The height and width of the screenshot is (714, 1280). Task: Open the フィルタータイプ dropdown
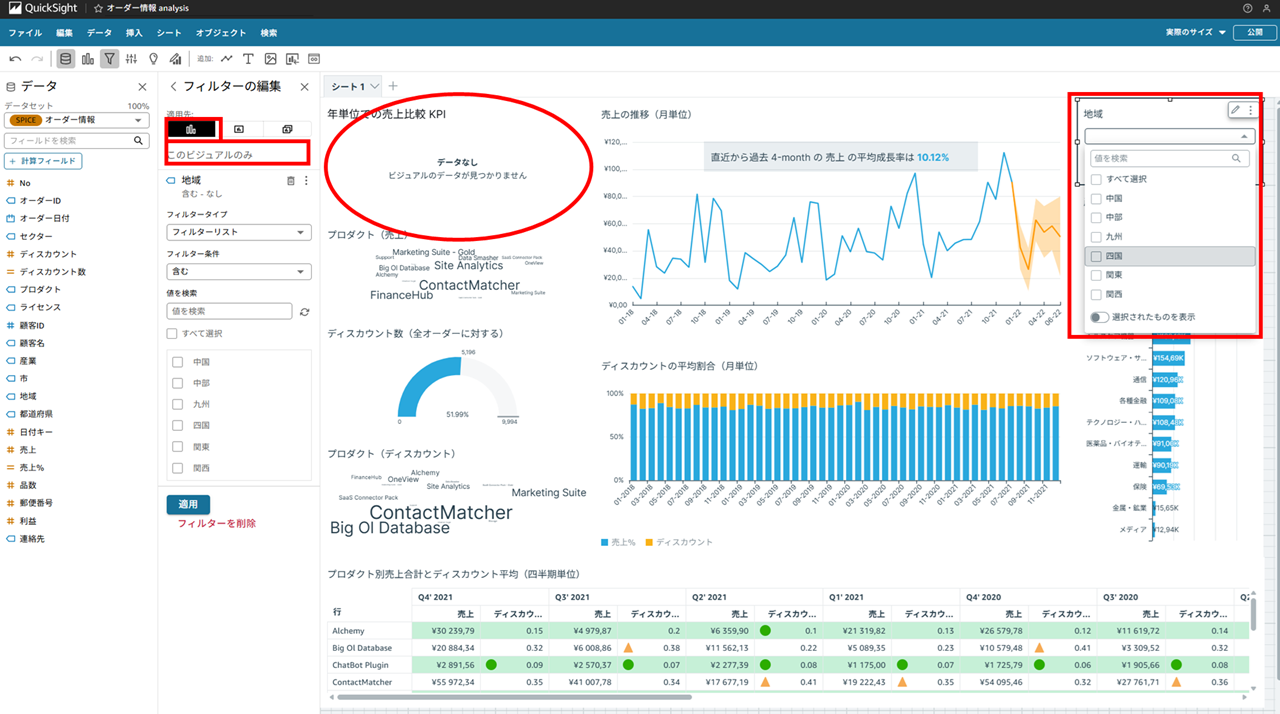pyautogui.click(x=239, y=232)
